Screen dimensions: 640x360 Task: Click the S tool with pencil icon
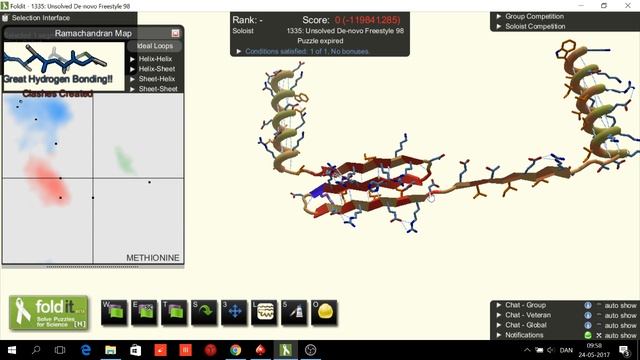(294, 313)
